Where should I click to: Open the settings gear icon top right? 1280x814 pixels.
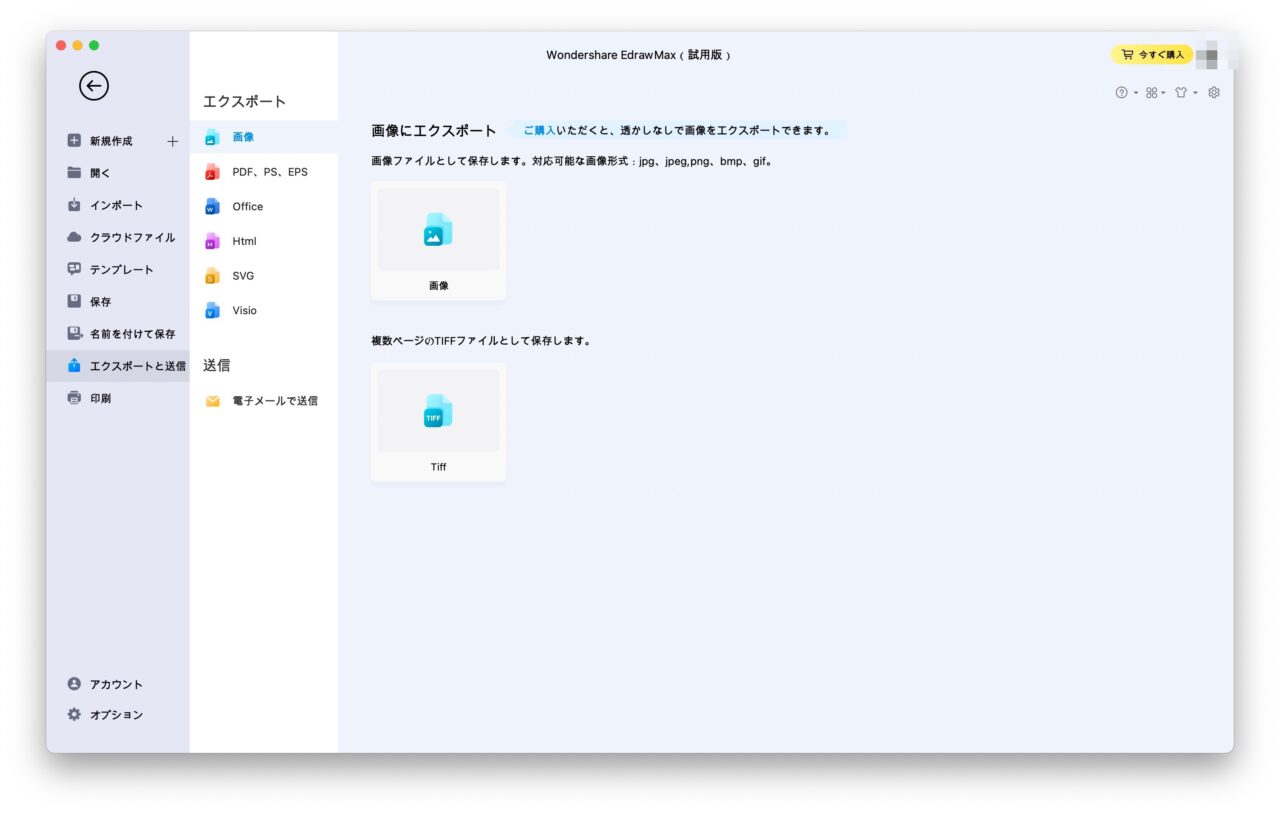click(x=1213, y=92)
